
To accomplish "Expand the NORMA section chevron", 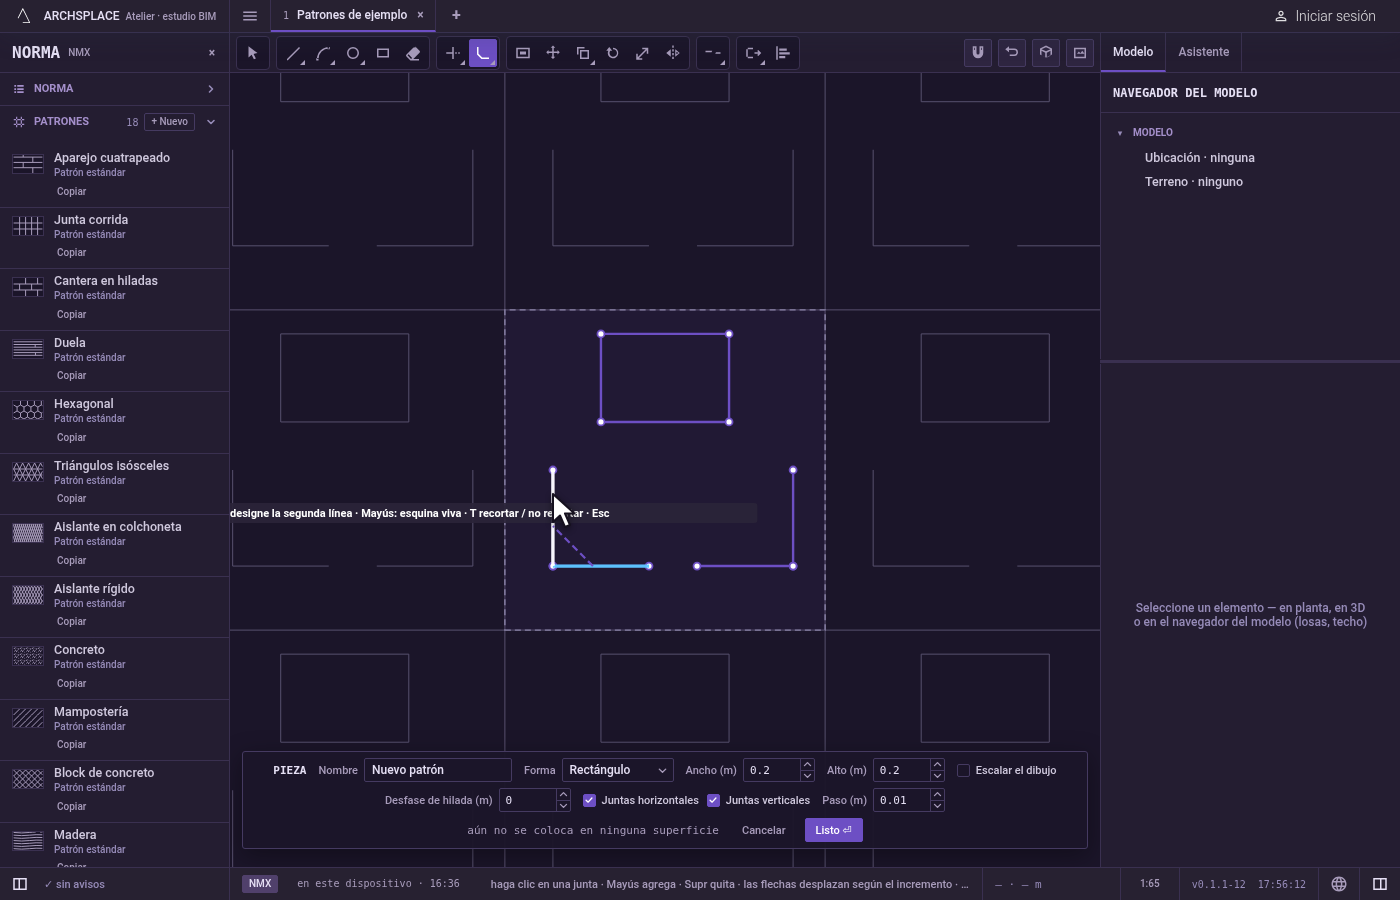I will 211,89.
